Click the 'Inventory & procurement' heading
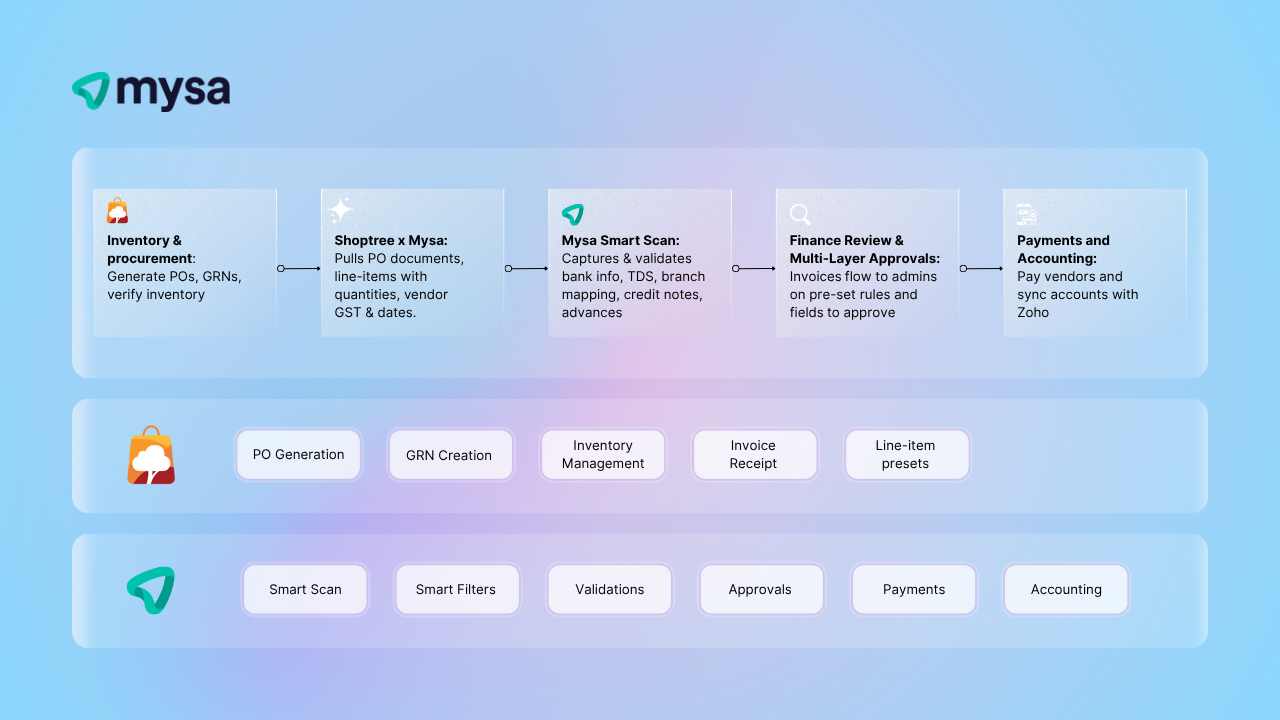1280x720 pixels. [x=151, y=249]
